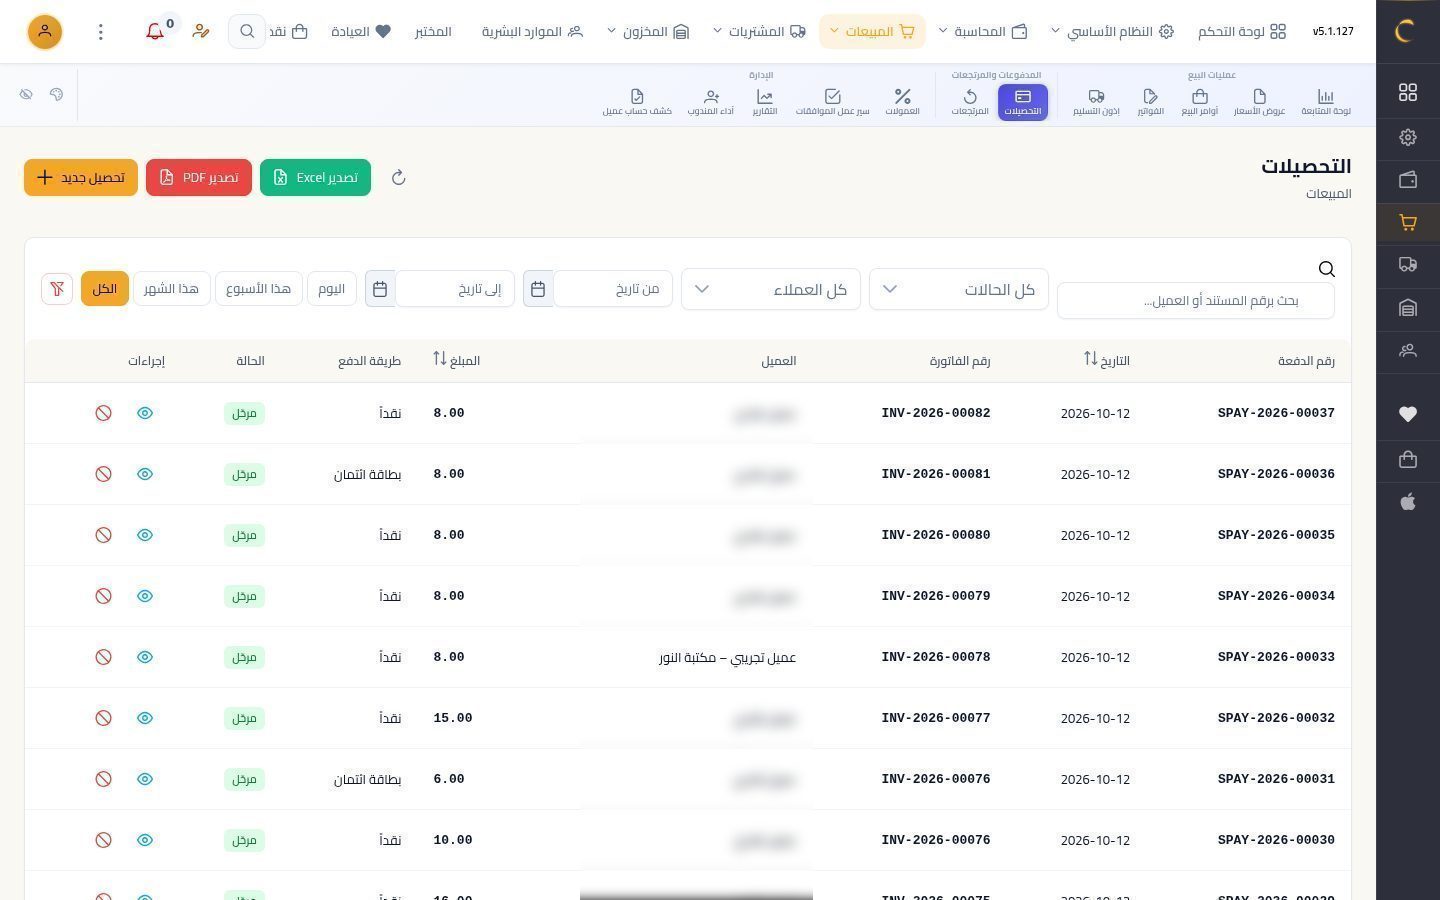The image size is (1440, 900).
Task: Expand the كل الحالات status dropdown
Action: click(959, 289)
